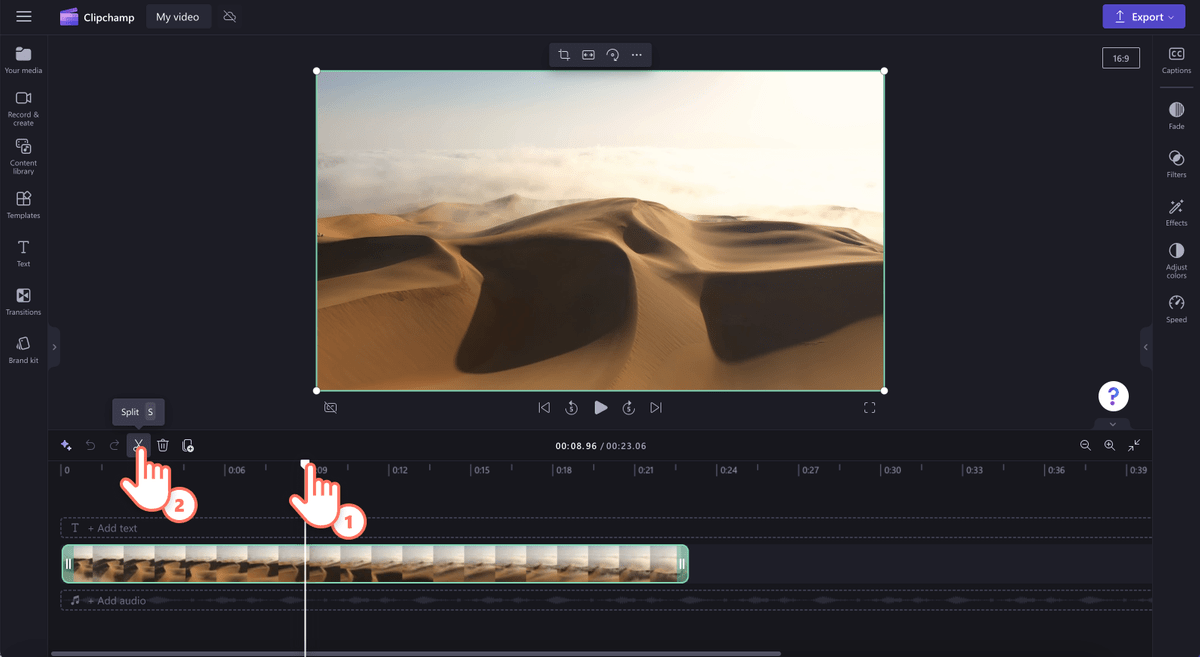The width and height of the screenshot is (1200, 657).
Task: Undo the last edit
Action: [90, 445]
